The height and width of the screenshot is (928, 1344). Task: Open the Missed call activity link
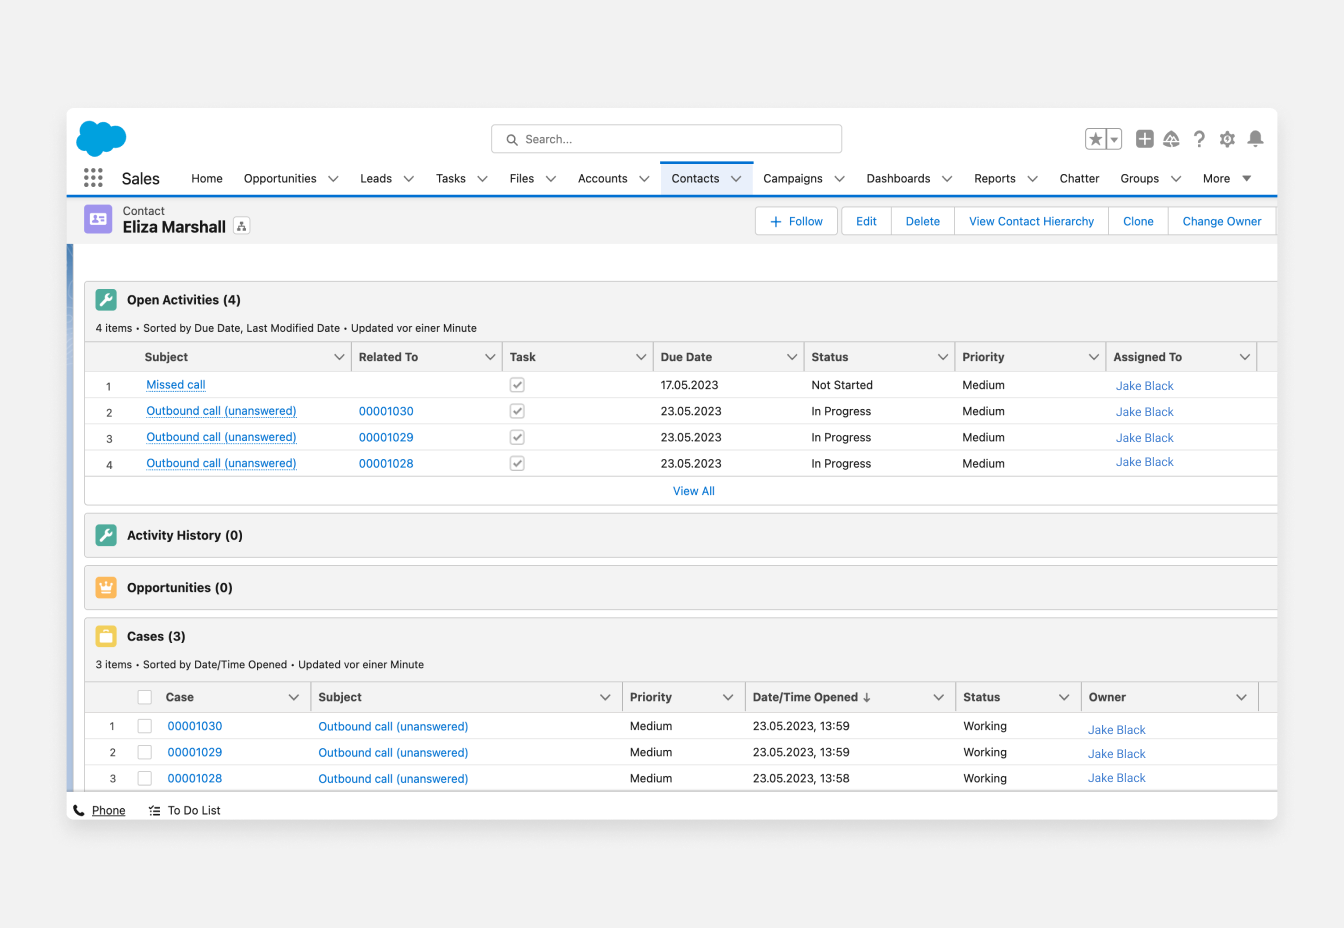tap(176, 385)
